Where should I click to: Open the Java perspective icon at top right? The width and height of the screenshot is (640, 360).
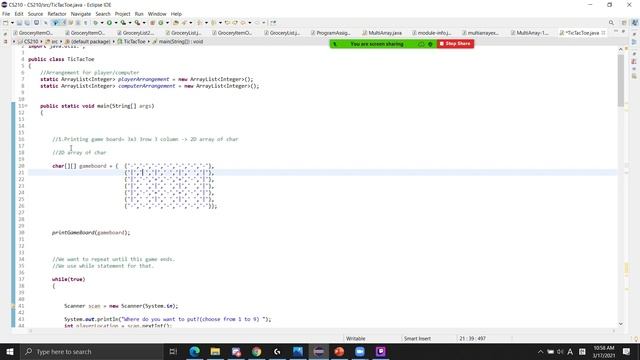coord(635,23)
